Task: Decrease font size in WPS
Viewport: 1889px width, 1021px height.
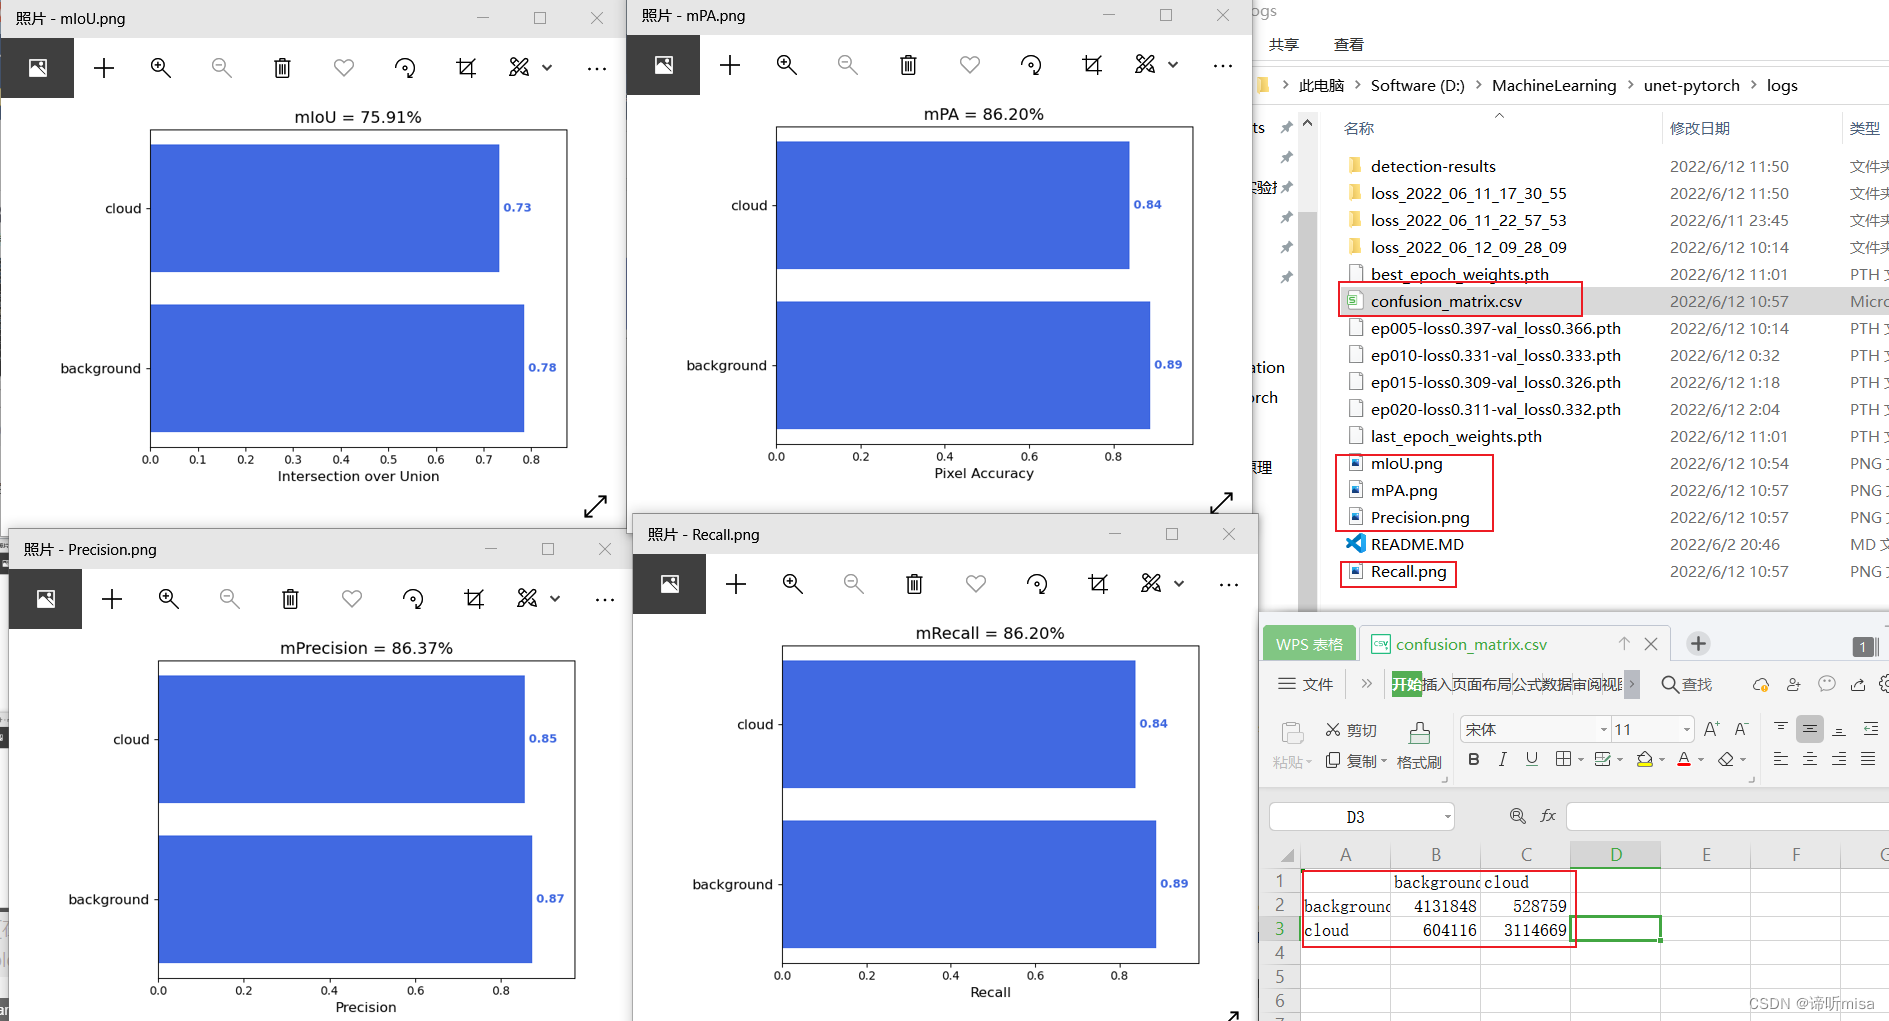Action: coord(1741,729)
